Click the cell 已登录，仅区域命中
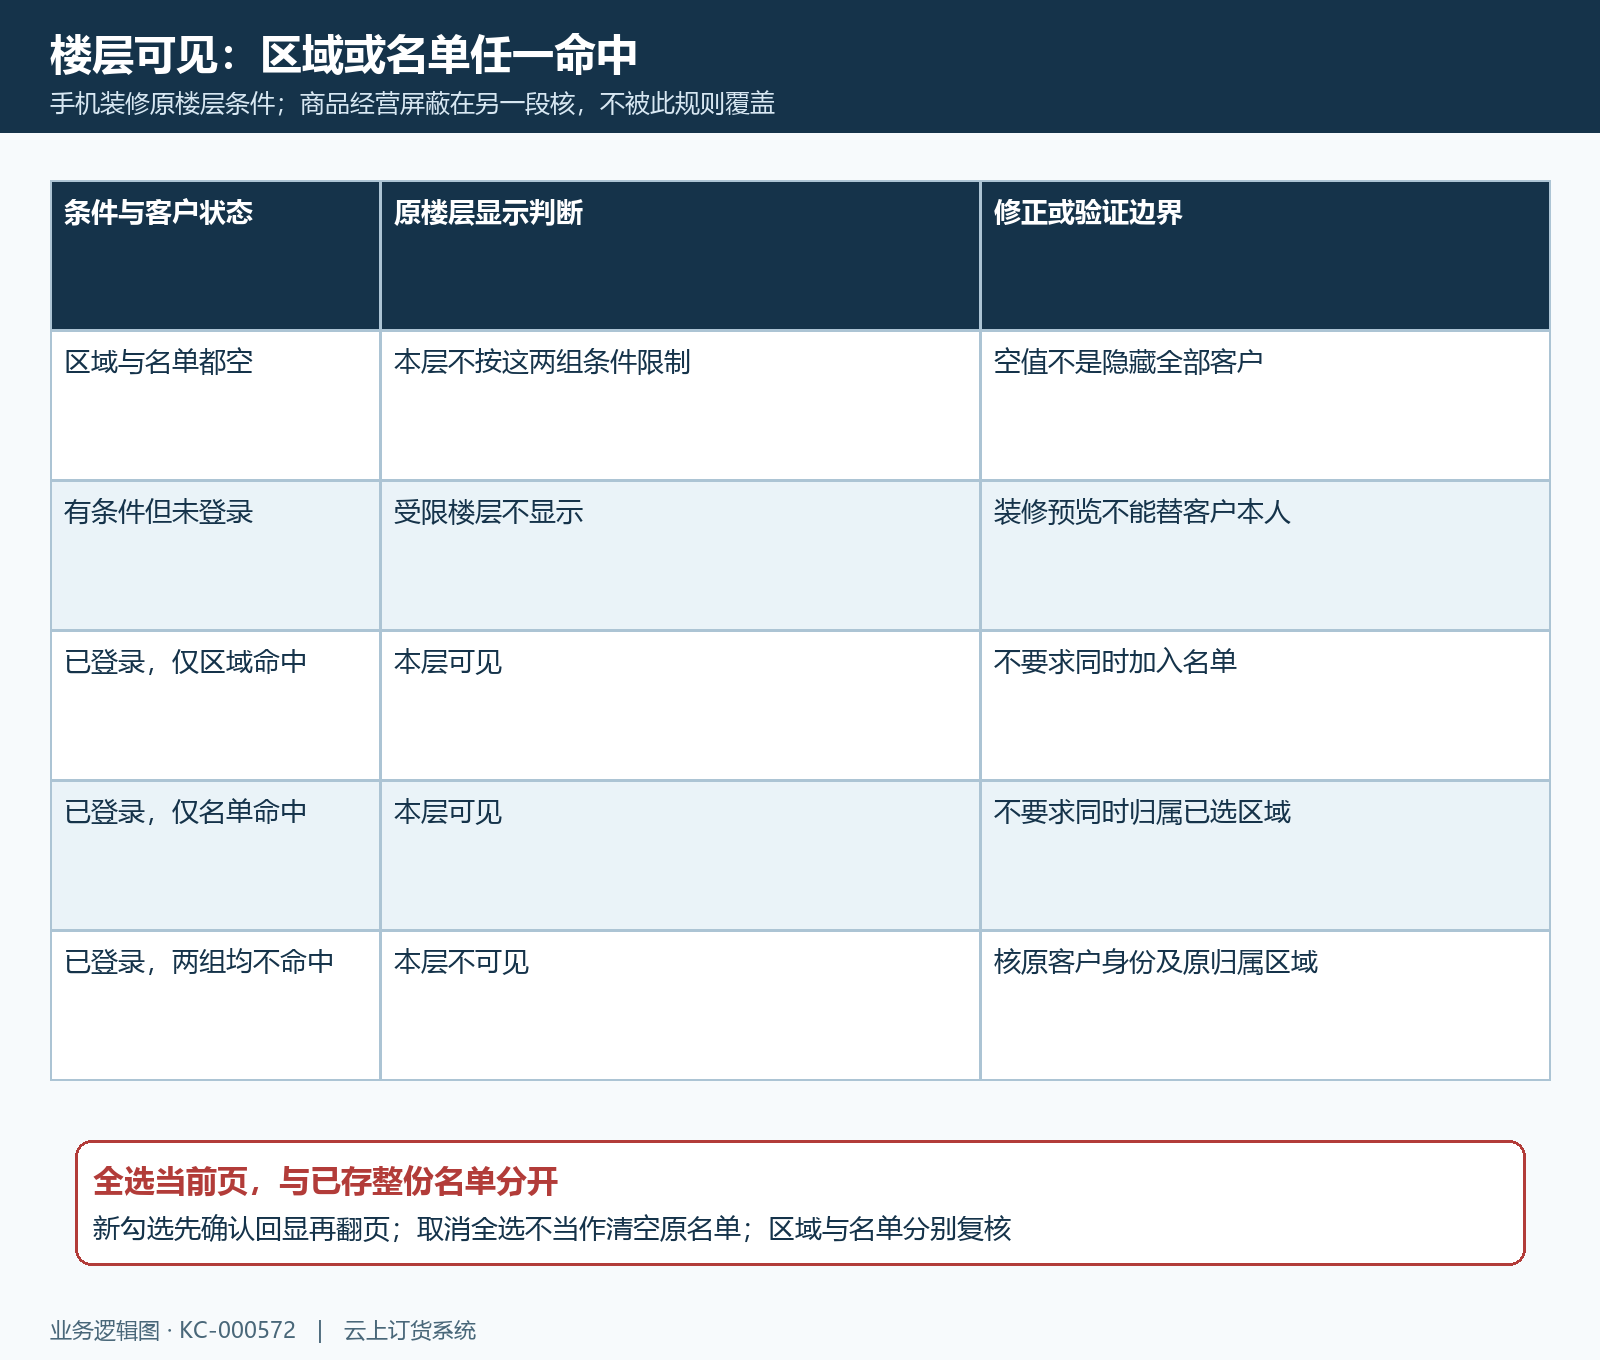 (215, 706)
